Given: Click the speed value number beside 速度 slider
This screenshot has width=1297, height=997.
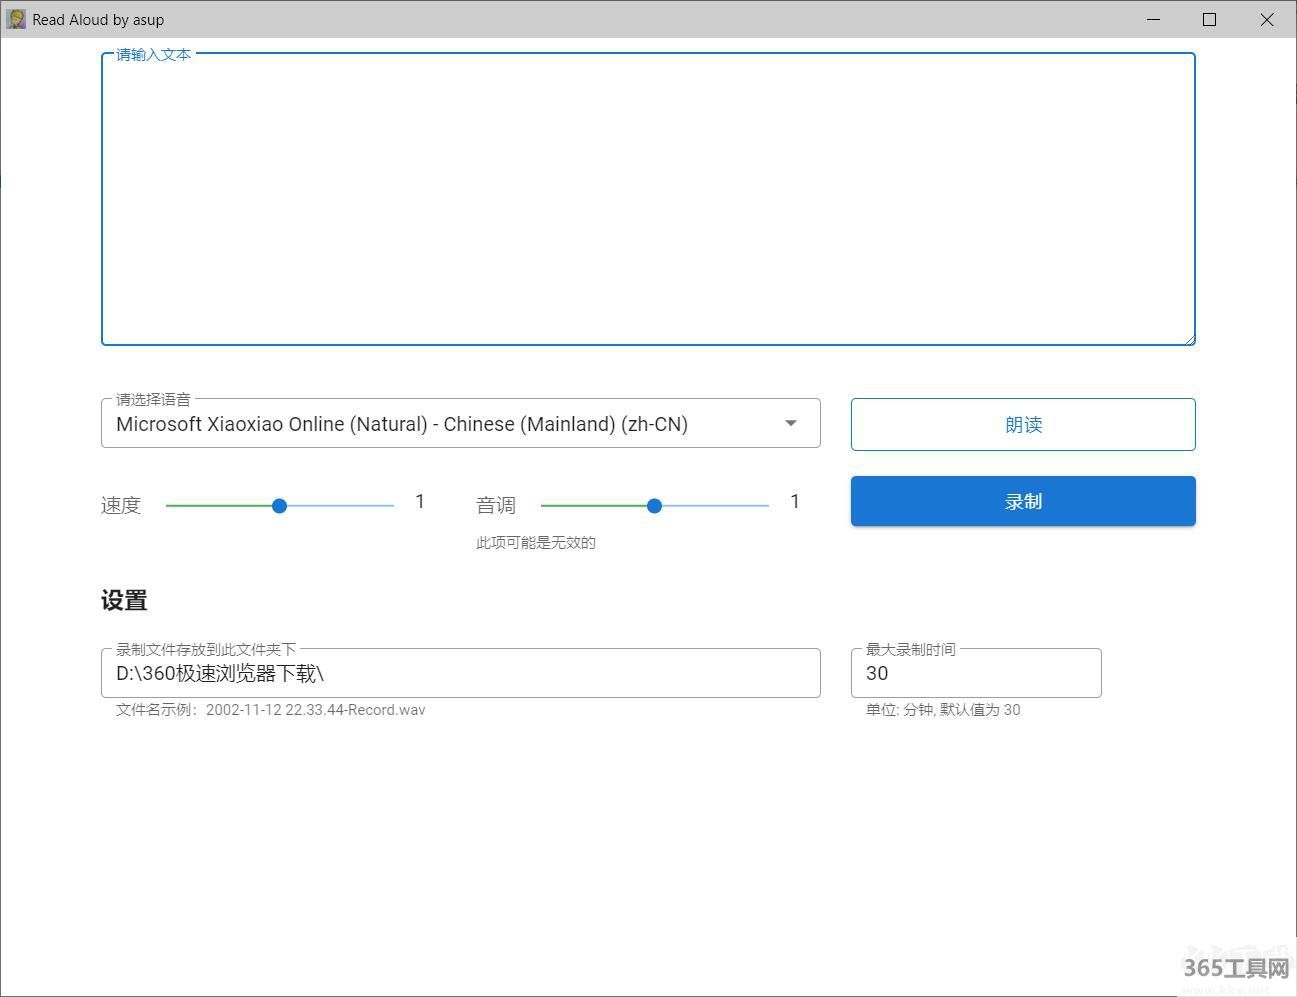Looking at the screenshot, I should point(420,501).
